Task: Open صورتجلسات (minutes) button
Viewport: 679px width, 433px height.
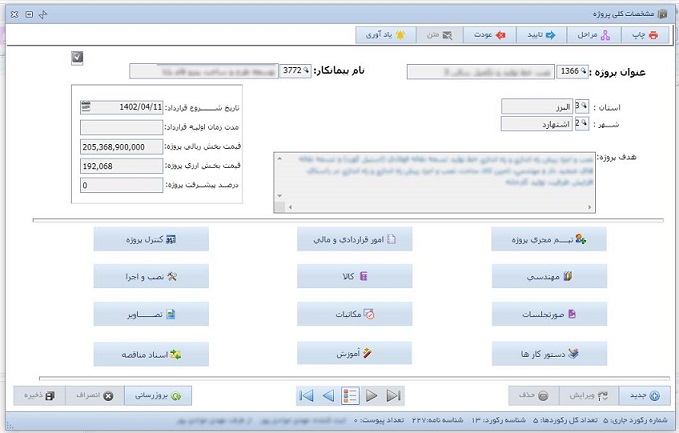Action: (x=549, y=314)
